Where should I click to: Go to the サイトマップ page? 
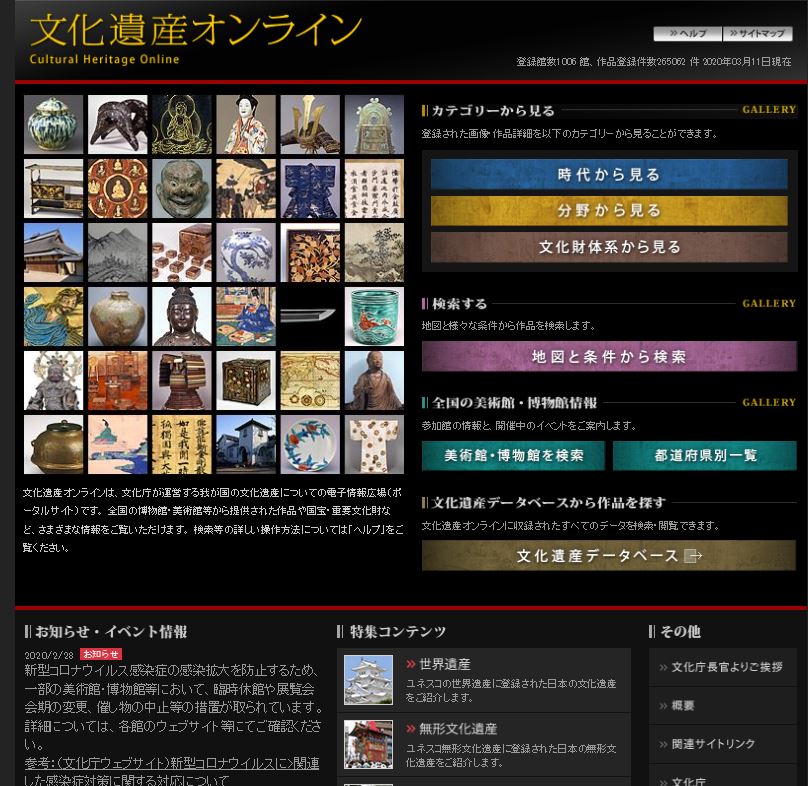tap(757, 34)
